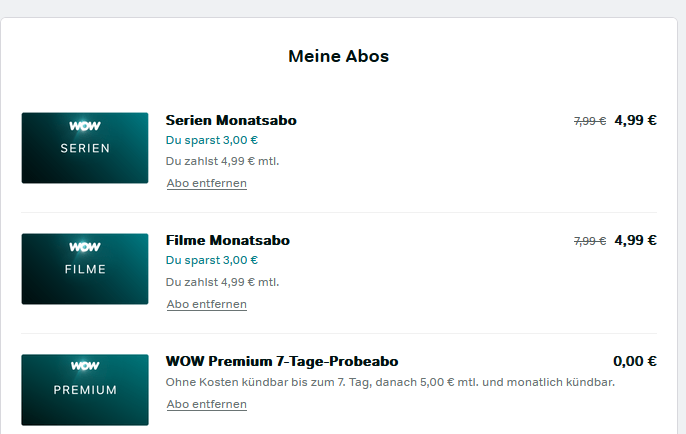Remove the Premium Probeabo via Abo entfernen
Image resolution: width=686 pixels, height=434 pixels.
pyautogui.click(x=207, y=404)
